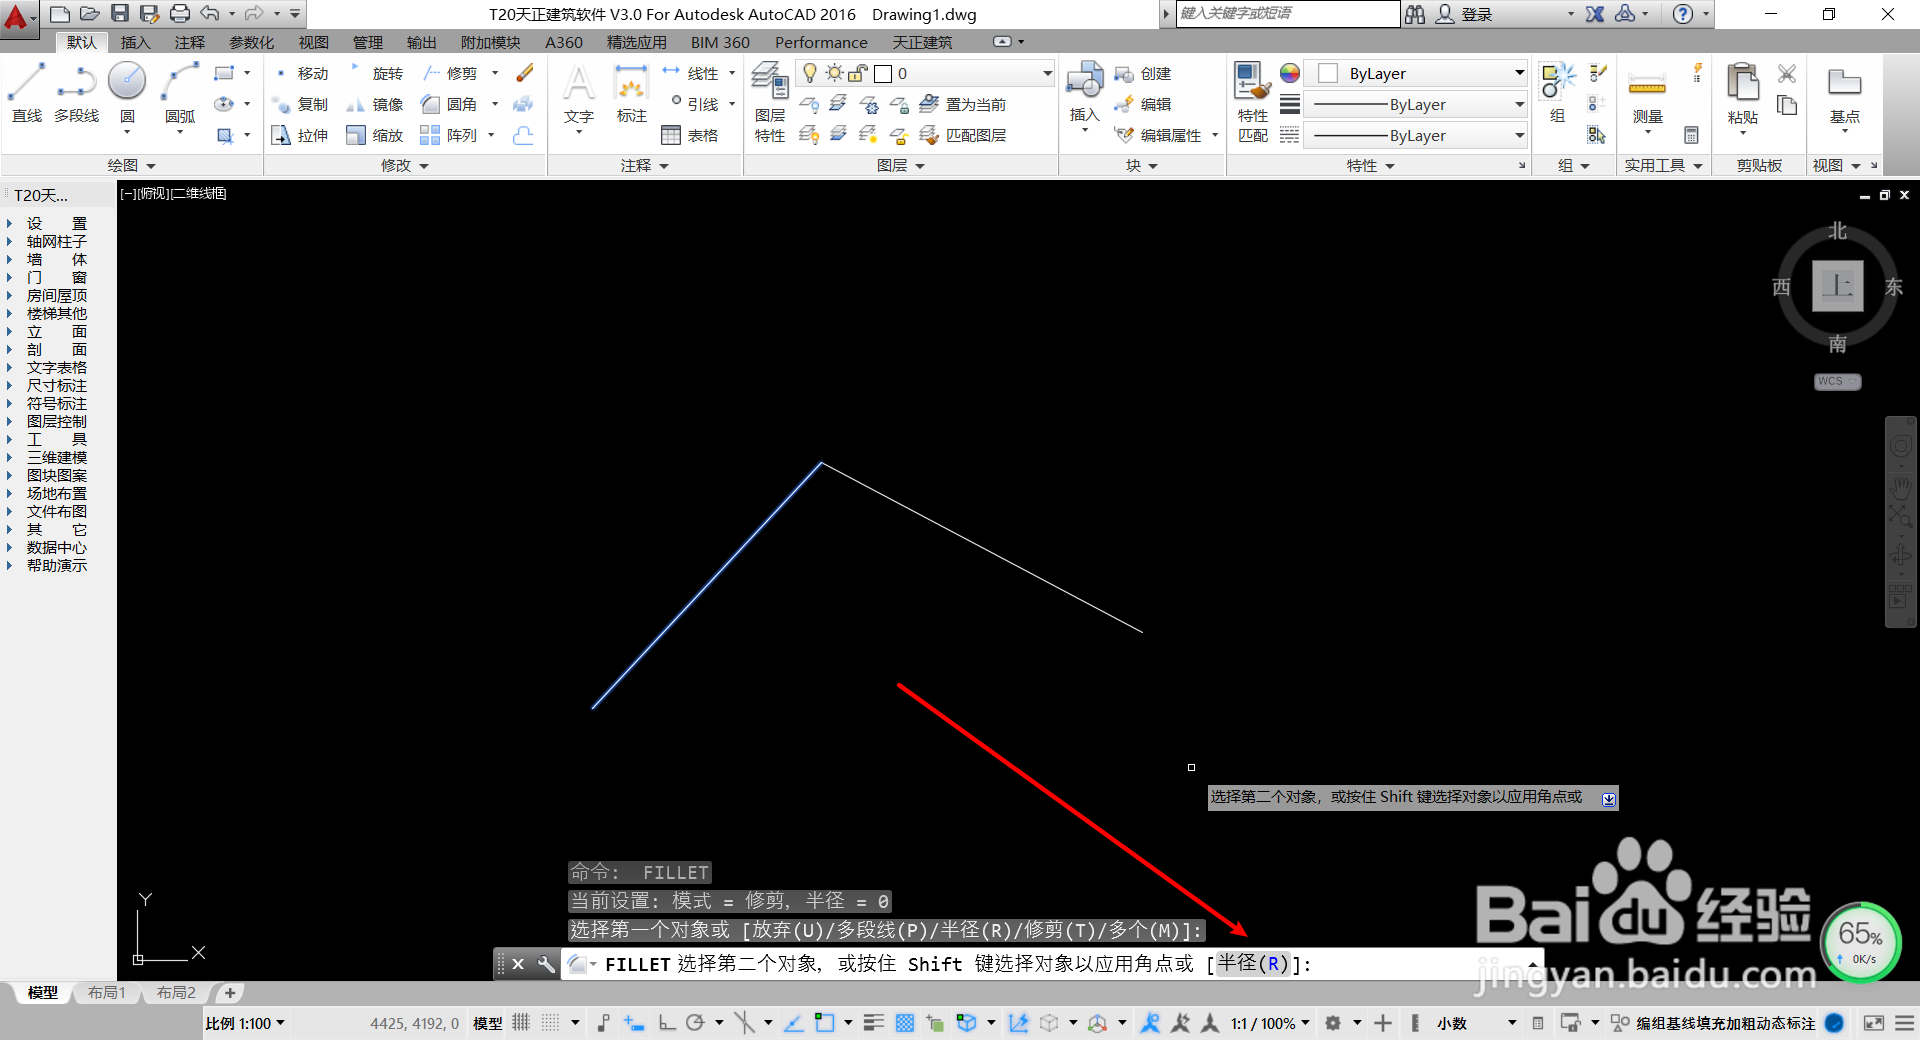The image size is (1920, 1040).
Task: Click the 半径(R) command option
Action: pos(1253,964)
